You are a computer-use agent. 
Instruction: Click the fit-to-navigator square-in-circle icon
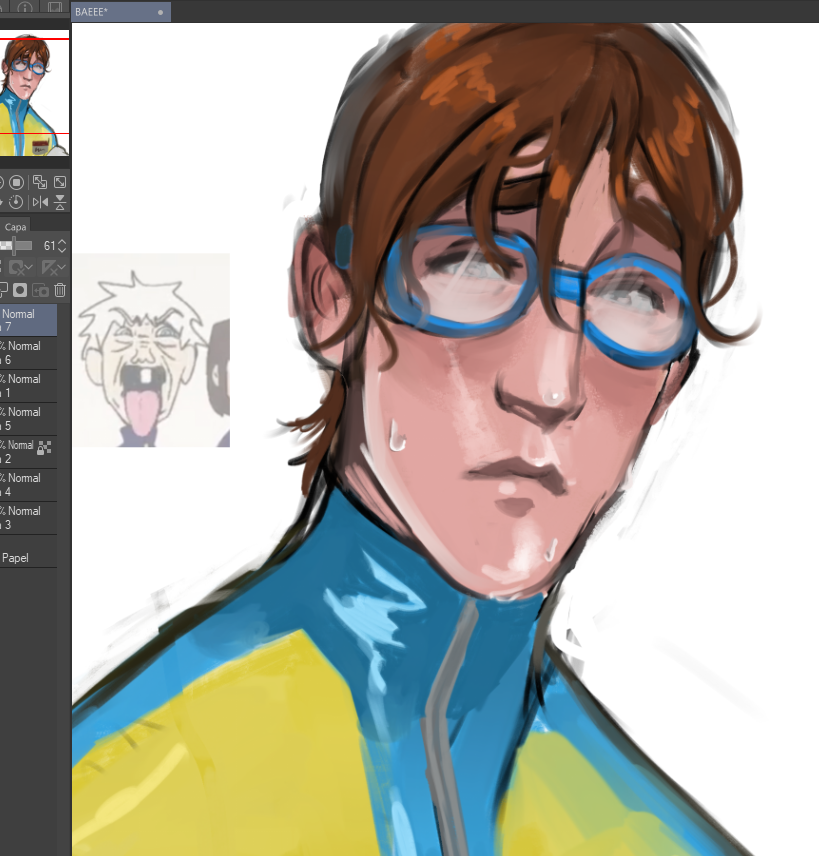pos(16,182)
